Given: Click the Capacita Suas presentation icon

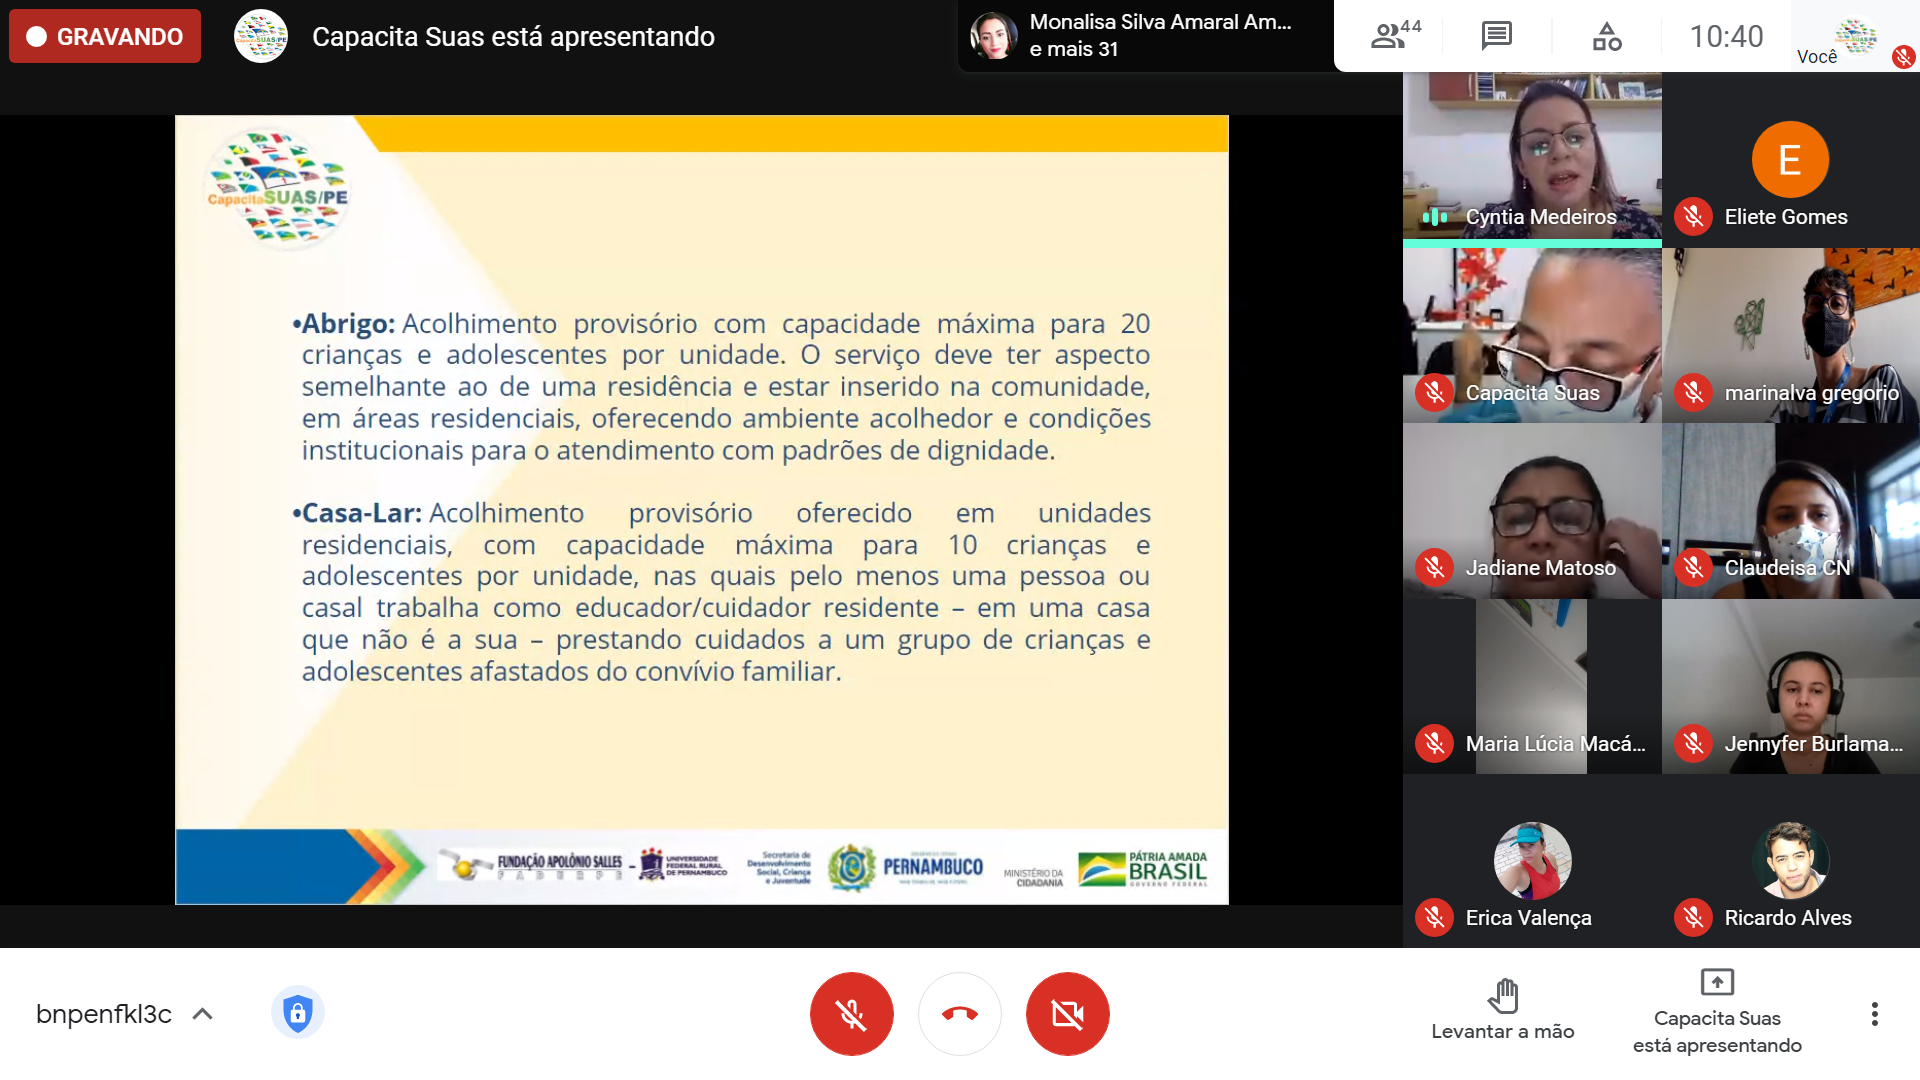Looking at the screenshot, I should coord(1717,982).
